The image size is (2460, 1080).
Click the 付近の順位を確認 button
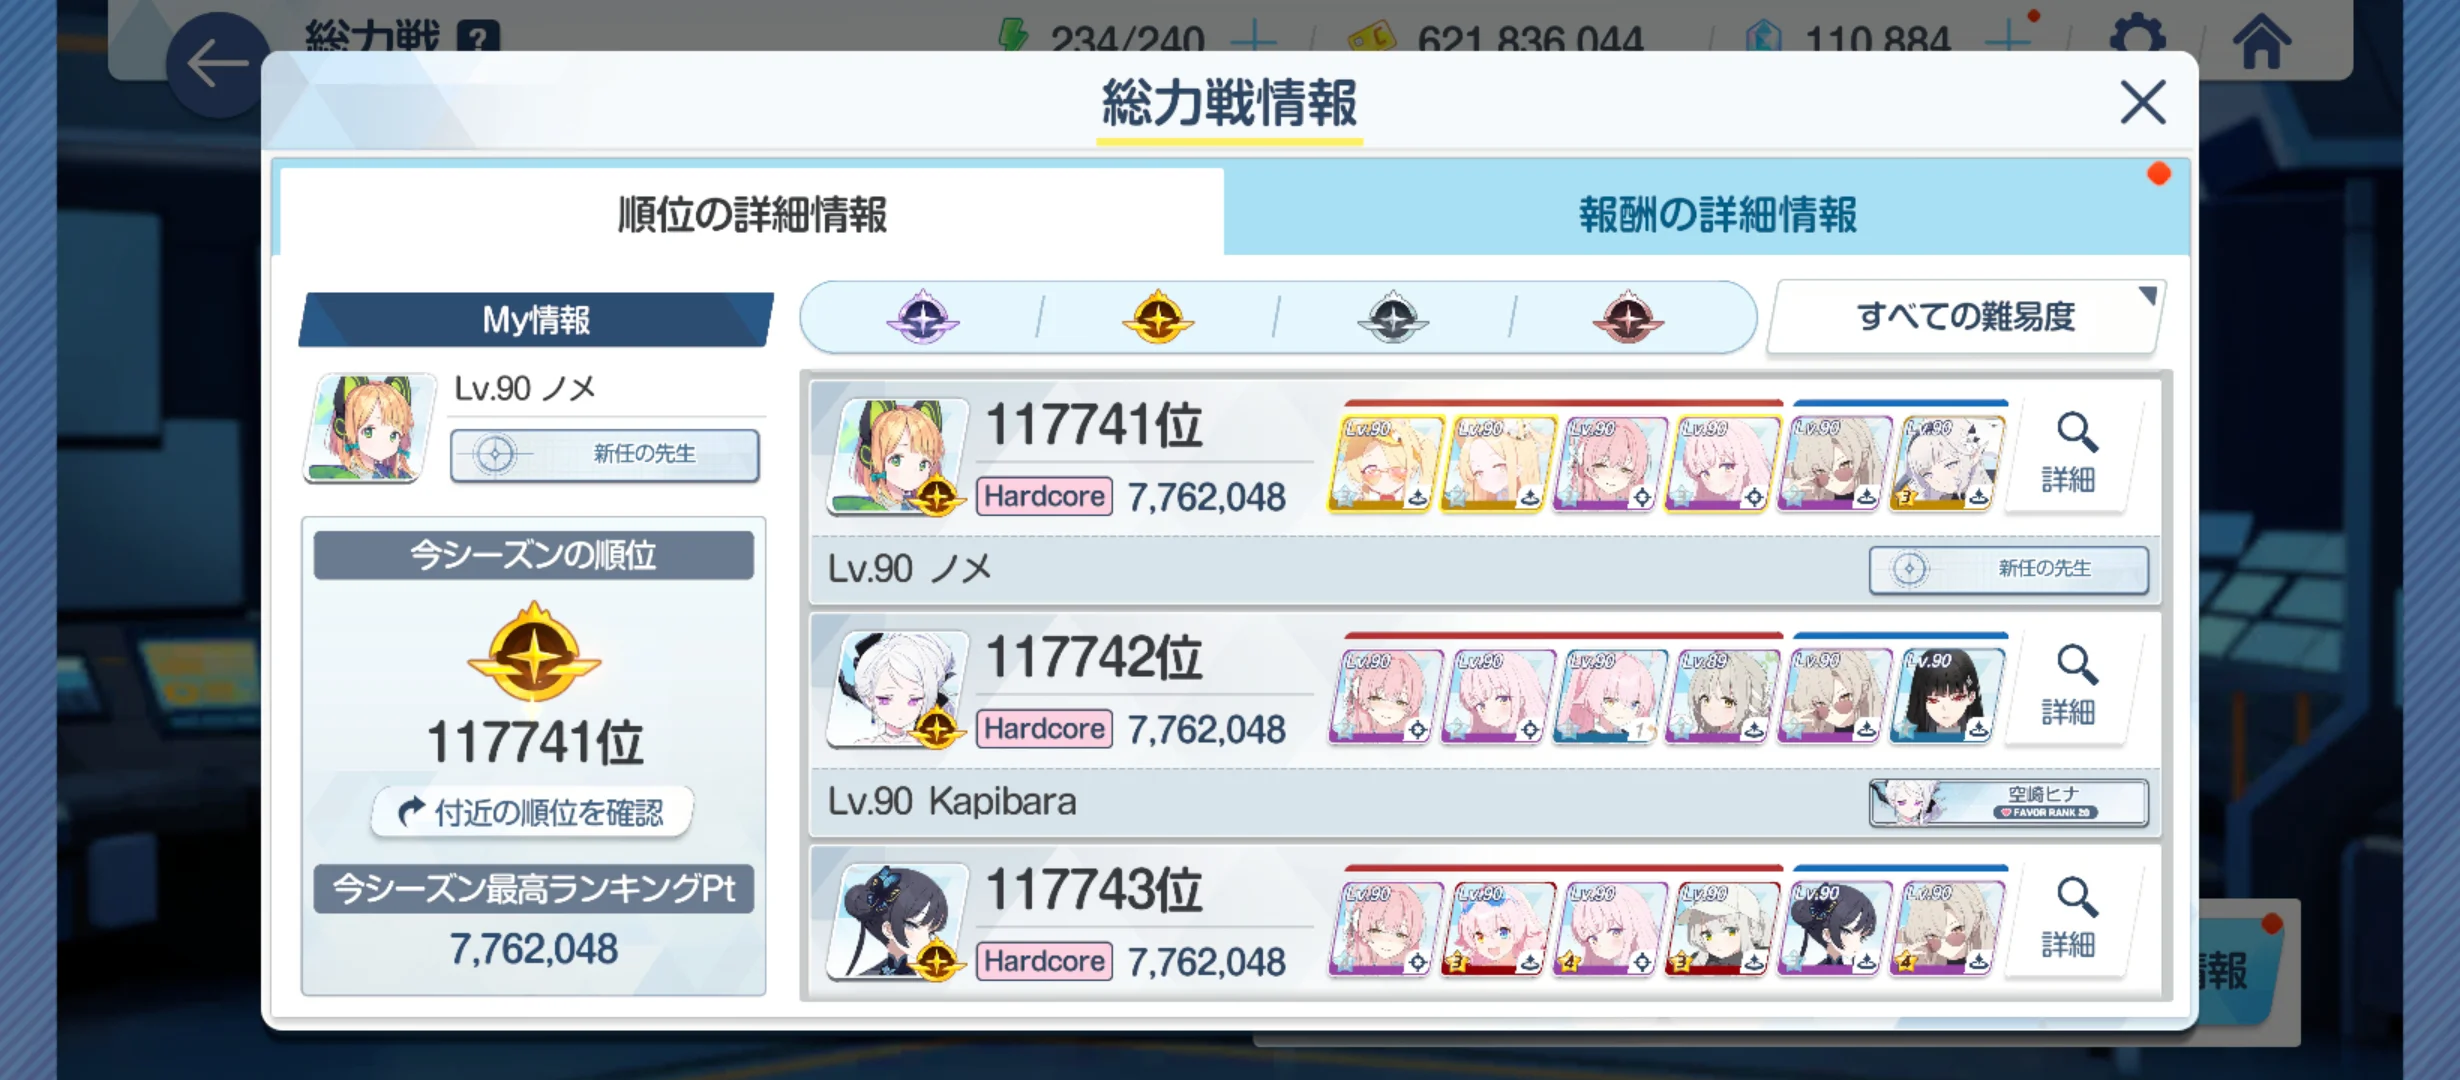point(532,812)
